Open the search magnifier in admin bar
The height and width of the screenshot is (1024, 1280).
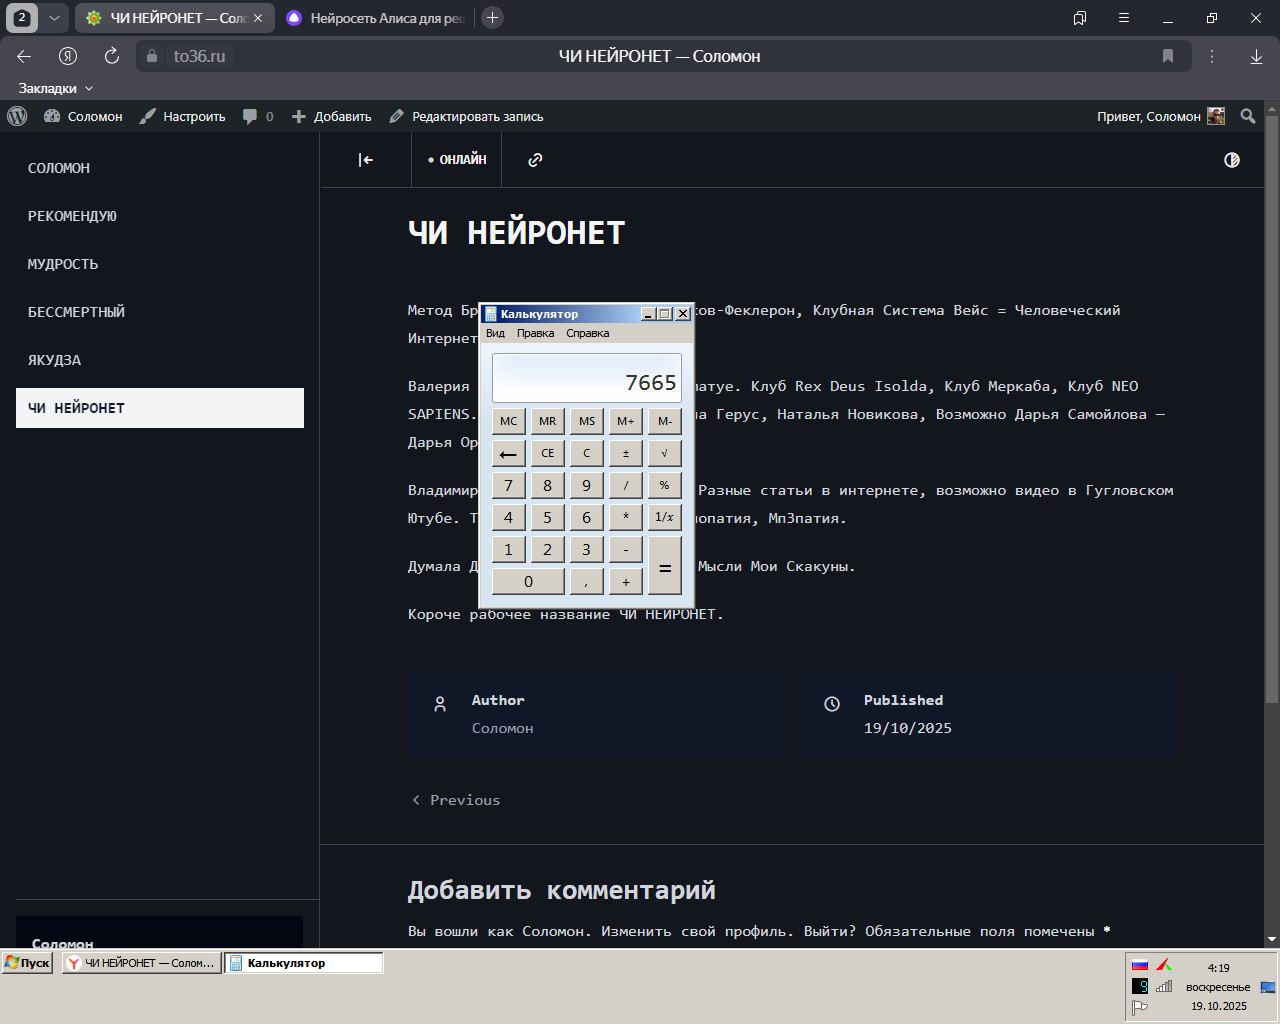pyautogui.click(x=1248, y=116)
